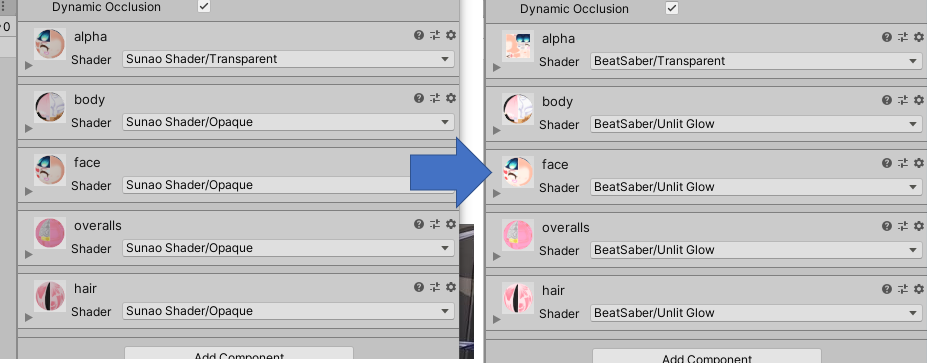
Task: Select face material preview thumbnail, right panel
Action: point(518,172)
